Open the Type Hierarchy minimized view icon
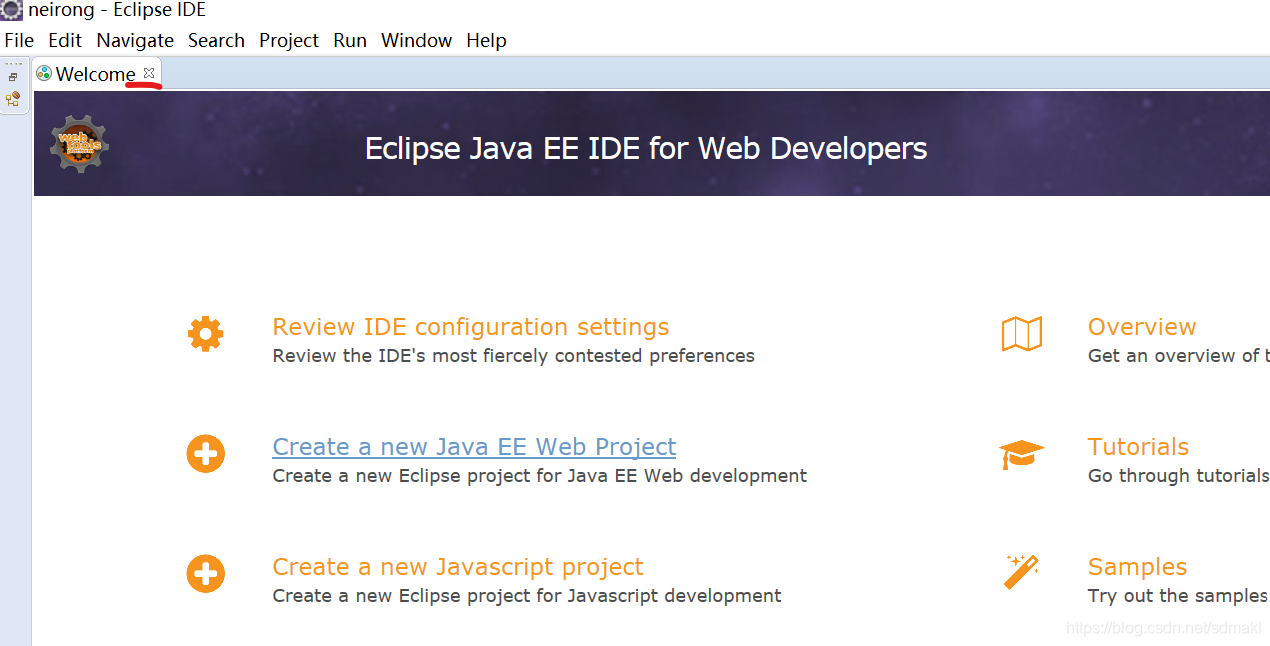Image resolution: width=1270 pixels, height=646 pixels. 13,99
